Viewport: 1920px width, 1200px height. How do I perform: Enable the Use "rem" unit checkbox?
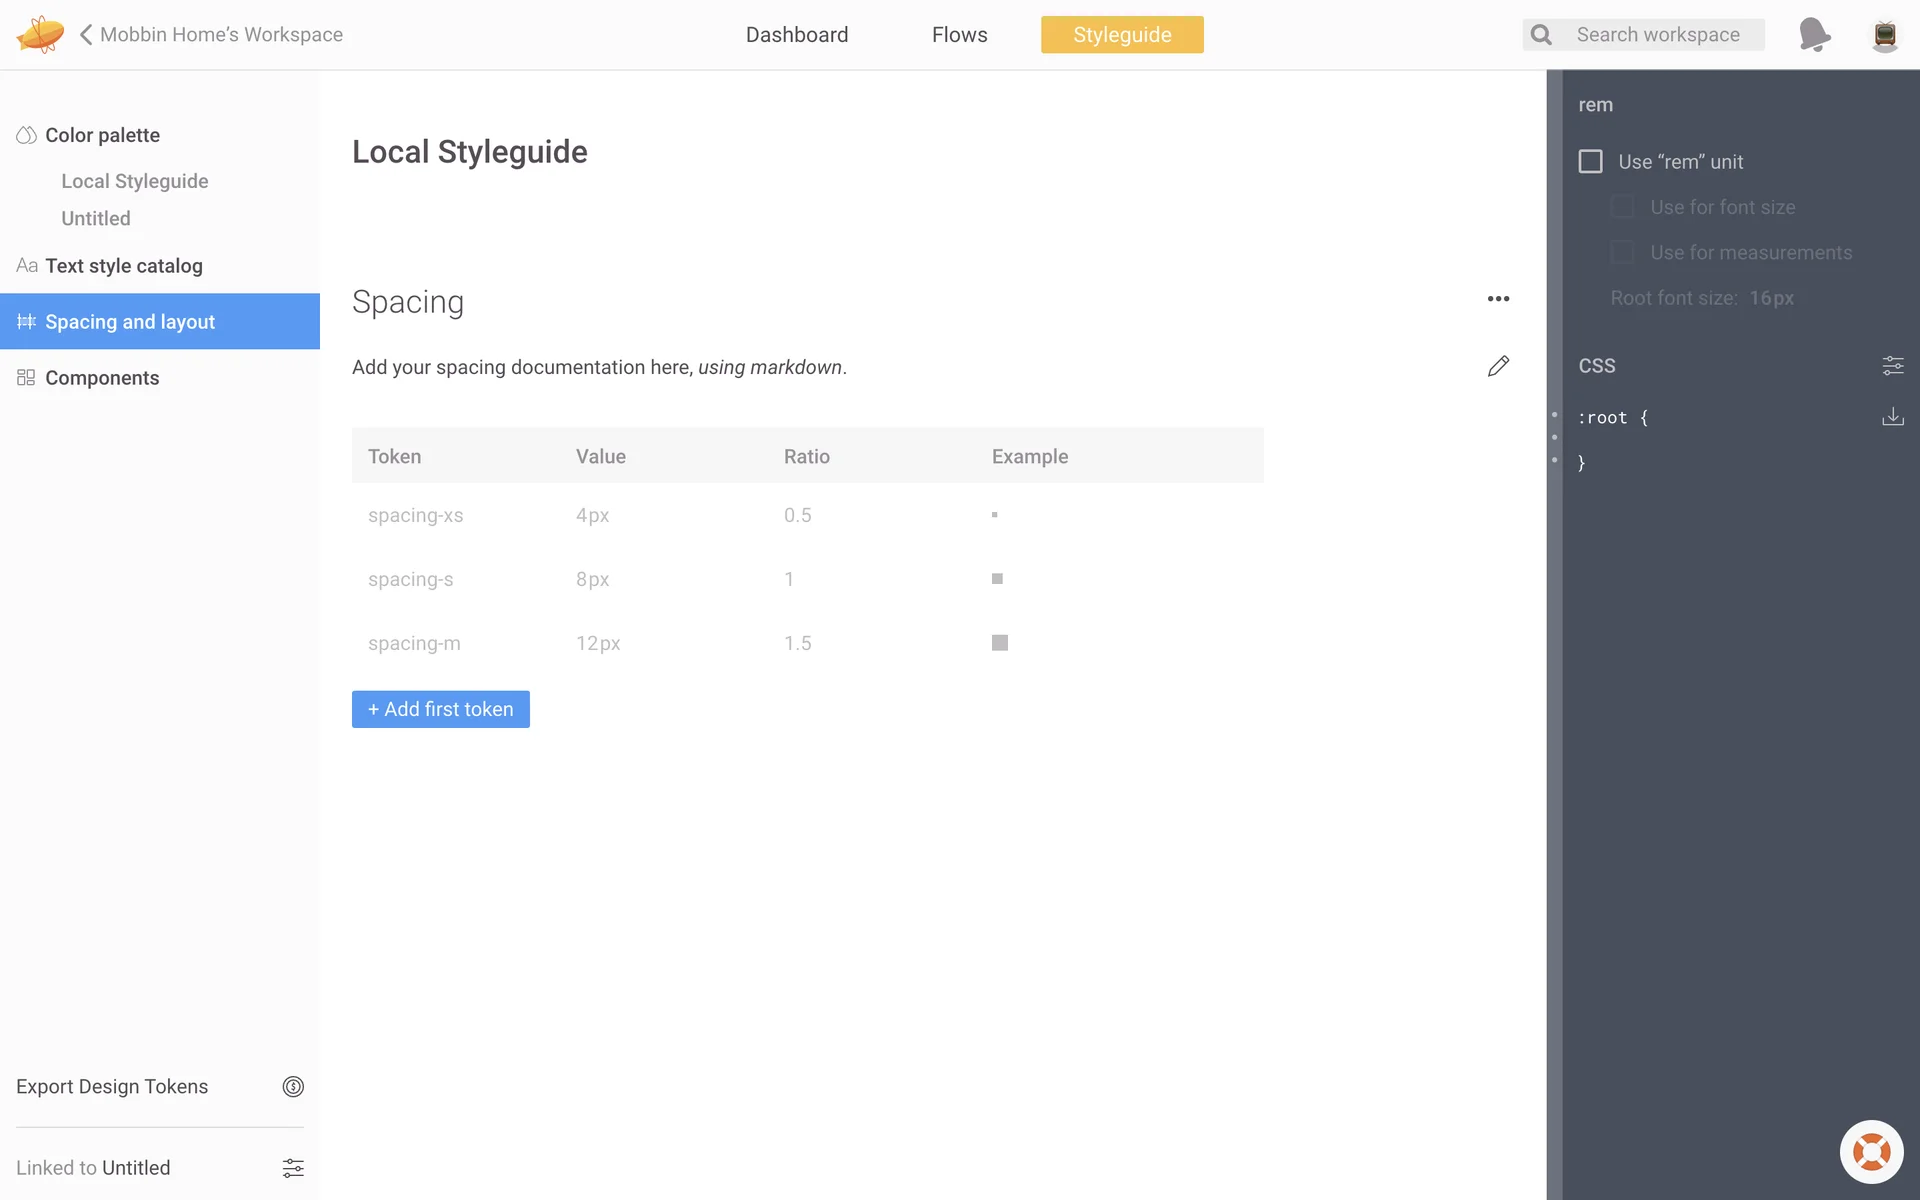pos(1590,162)
